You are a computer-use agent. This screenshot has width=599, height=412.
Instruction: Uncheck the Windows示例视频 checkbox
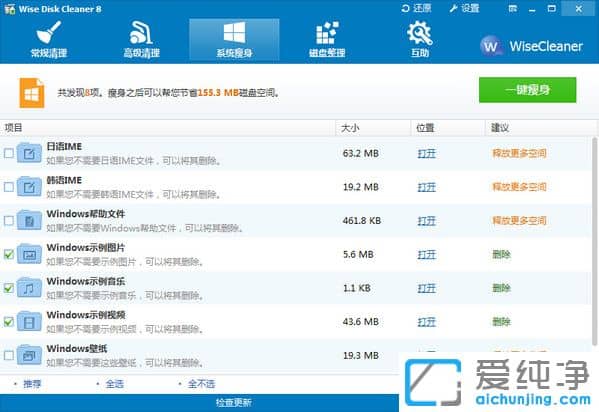click(x=8, y=321)
